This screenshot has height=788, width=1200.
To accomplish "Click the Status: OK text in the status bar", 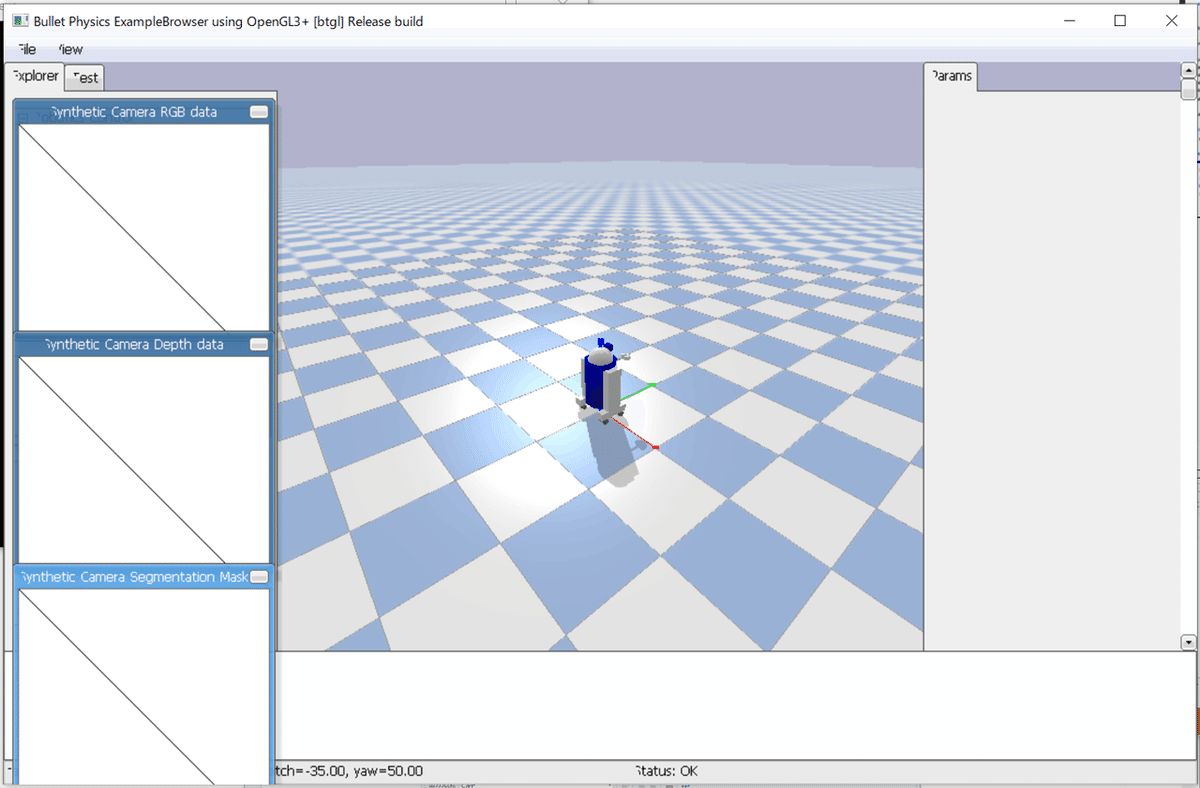I will pos(665,770).
